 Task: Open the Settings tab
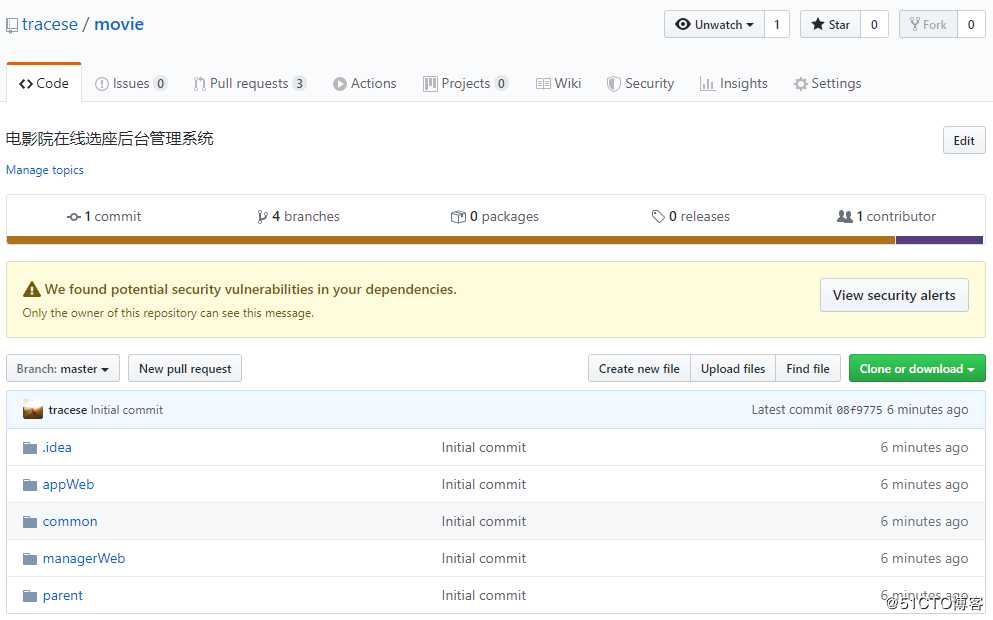[x=828, y=83]
